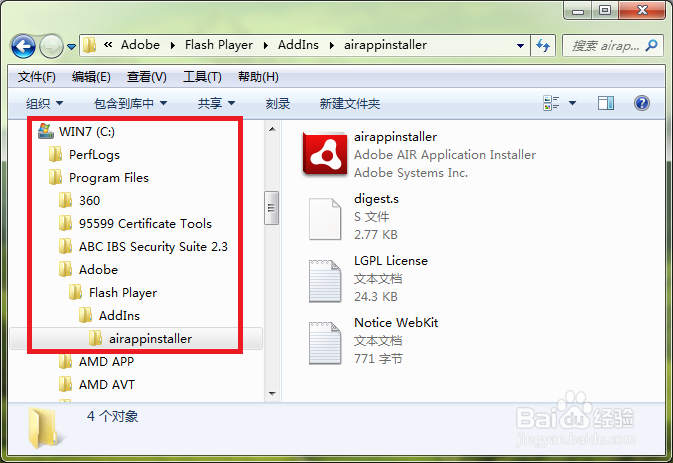673x463 pixels.
Task: Select the airappinstaller file name
Action: [x=395, y=137]
